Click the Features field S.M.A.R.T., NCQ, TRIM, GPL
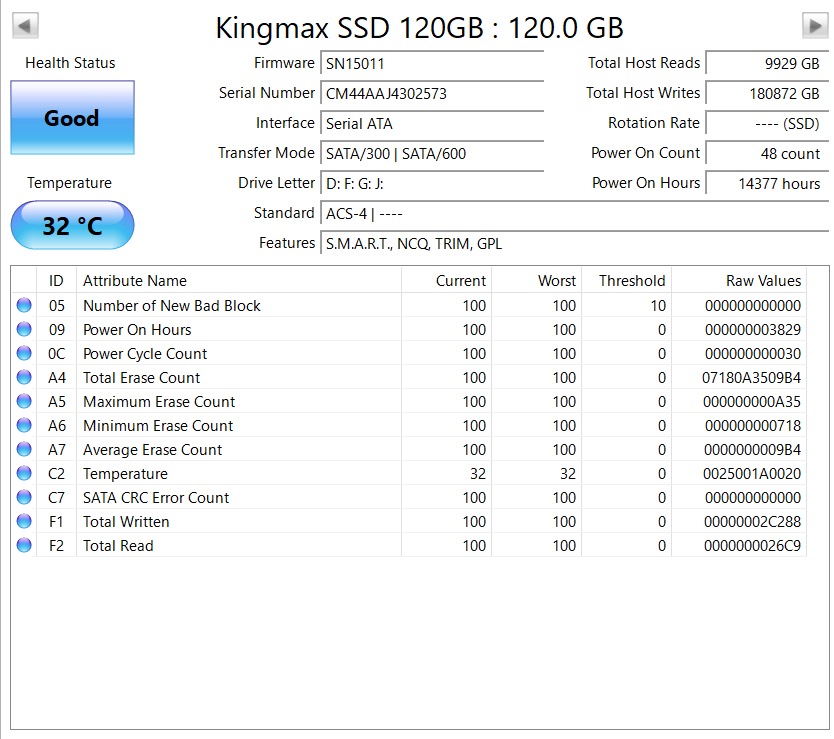This screenshot has width=834, height=739. (x=574, y=244)
